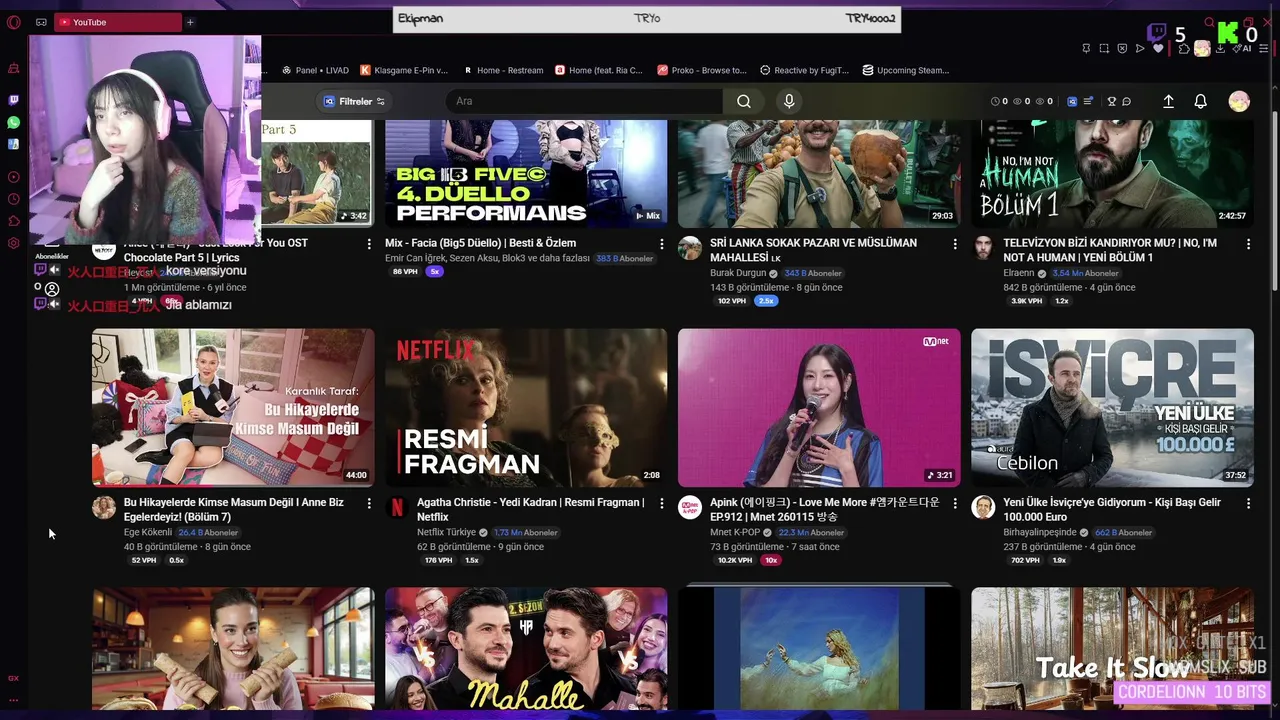Open the upload arrow icon
This screenshot has height=720, width=1280.
(x=1168, y=101)
